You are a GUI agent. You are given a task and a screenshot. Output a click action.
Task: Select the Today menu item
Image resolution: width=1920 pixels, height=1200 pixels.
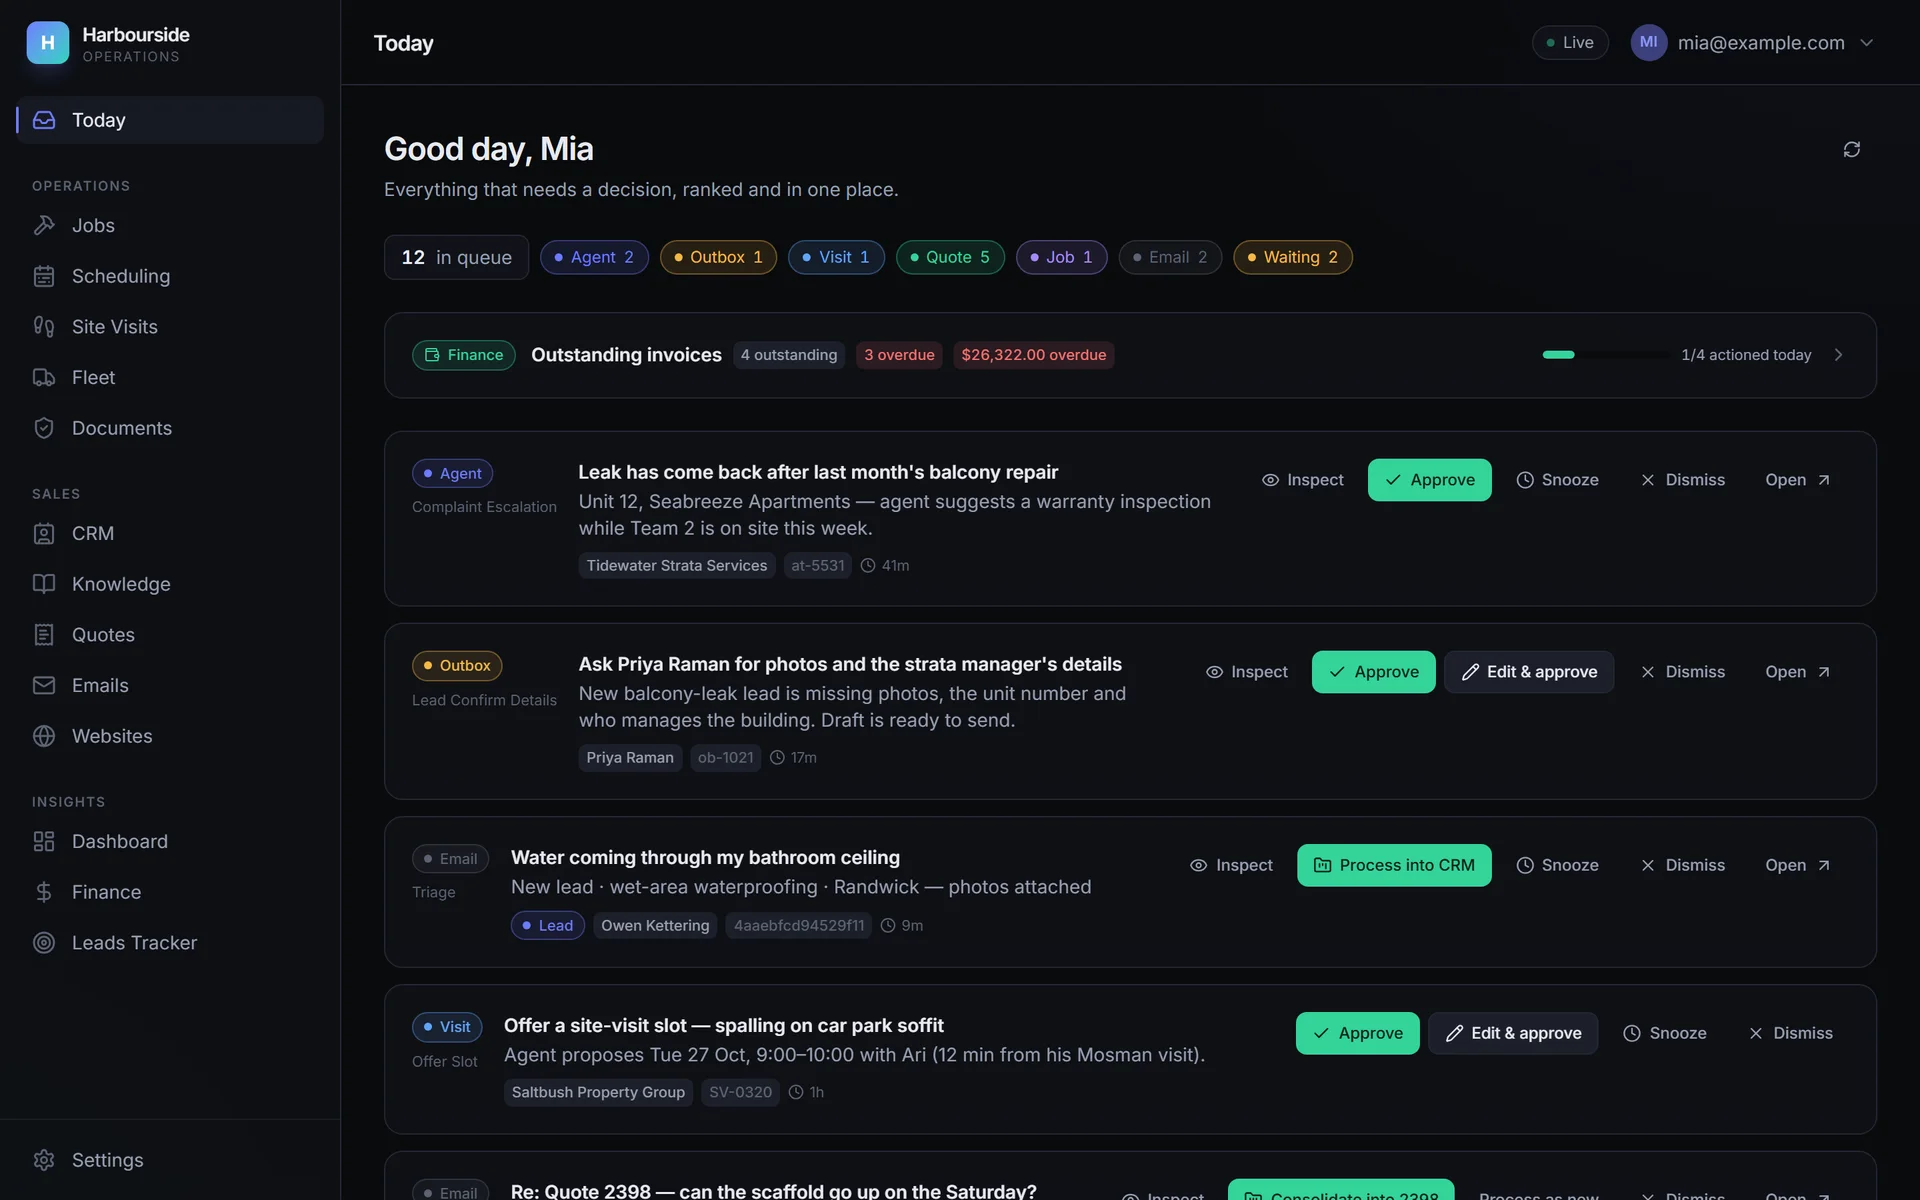tap(170, 120)
